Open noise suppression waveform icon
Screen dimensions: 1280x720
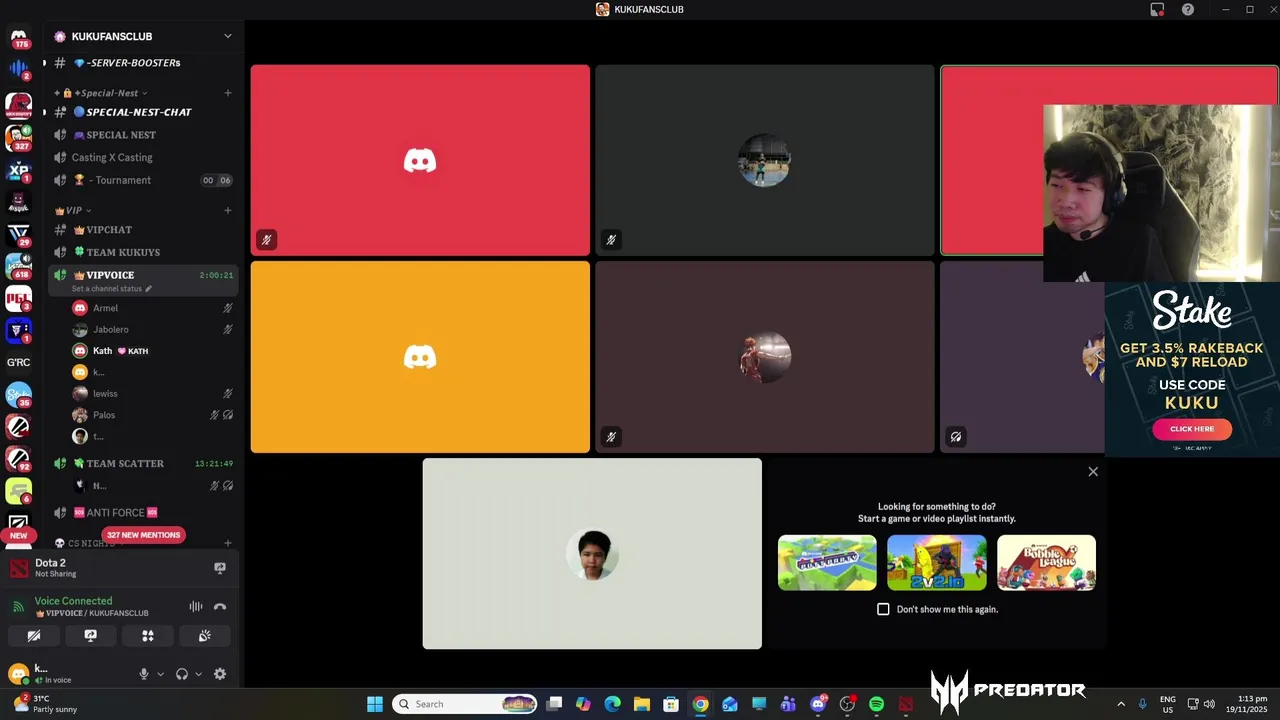[196, 606]
